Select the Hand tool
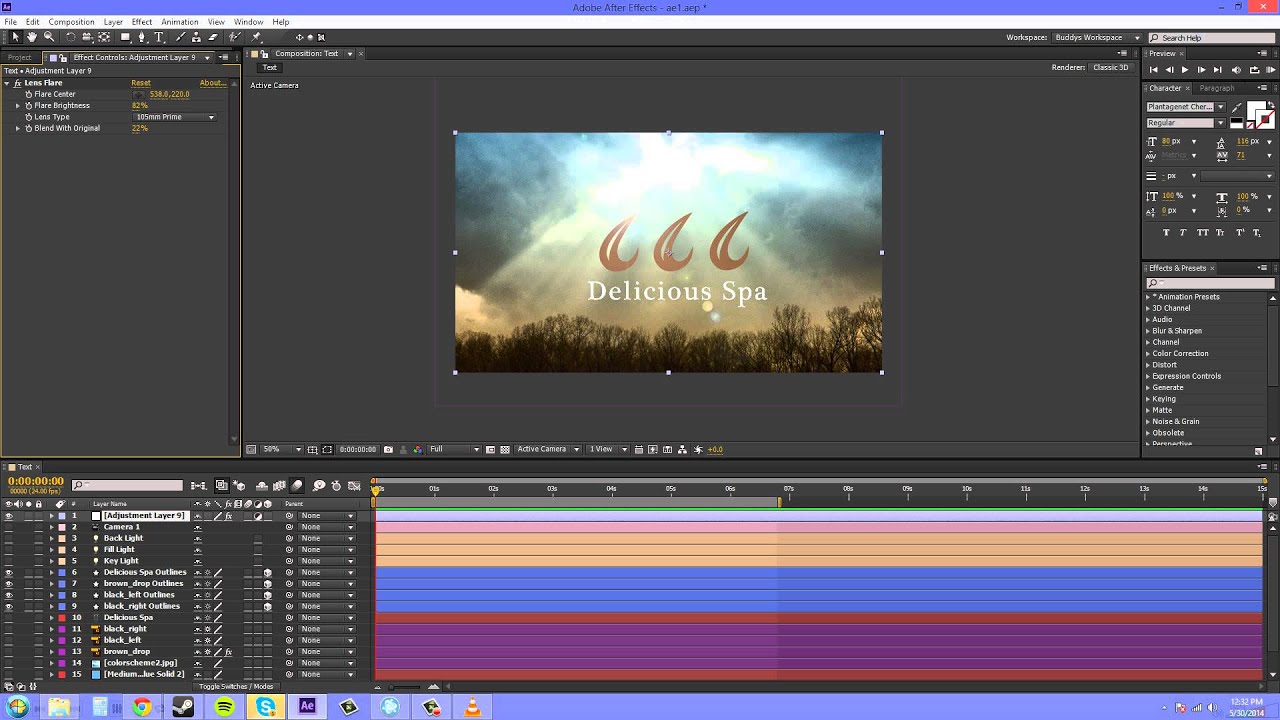 pyautogui.click(x=32, y=37)
